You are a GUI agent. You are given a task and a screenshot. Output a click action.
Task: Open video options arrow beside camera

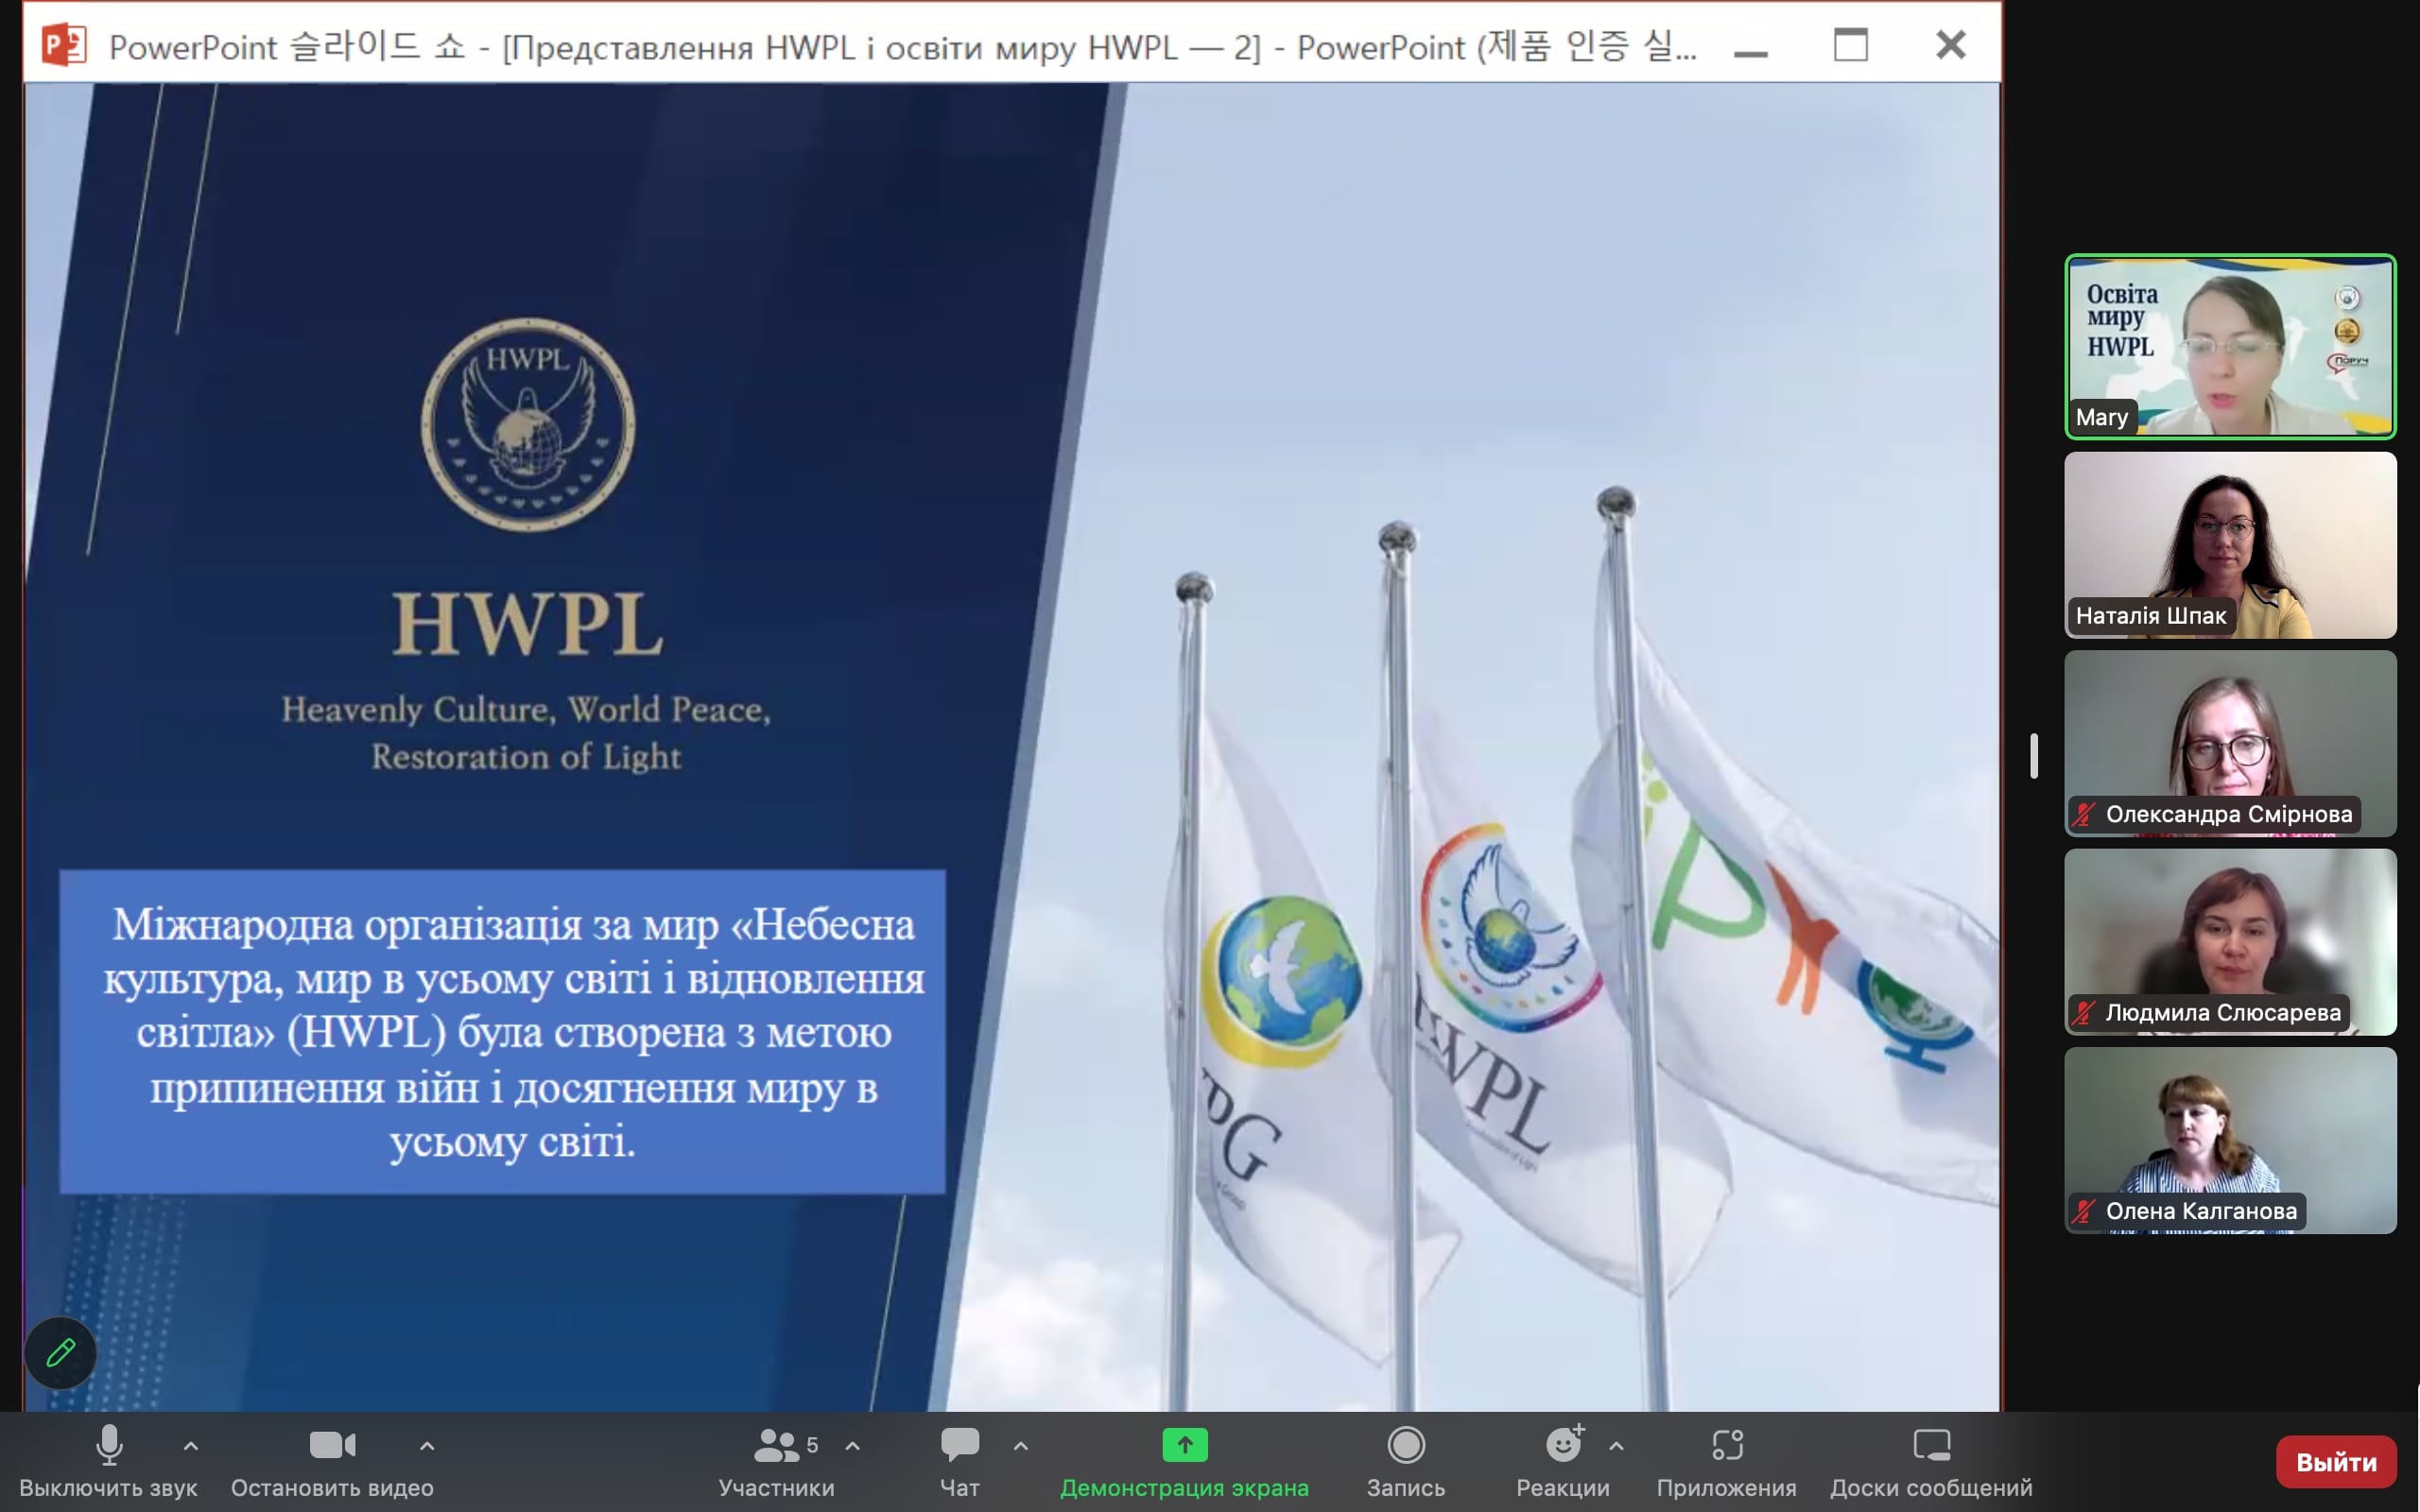coord(427,1445)
